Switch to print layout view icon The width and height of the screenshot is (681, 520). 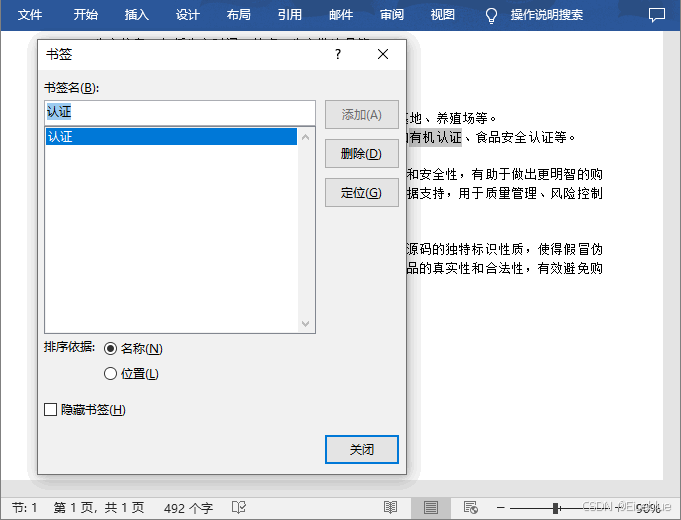(x=431, y=507)
